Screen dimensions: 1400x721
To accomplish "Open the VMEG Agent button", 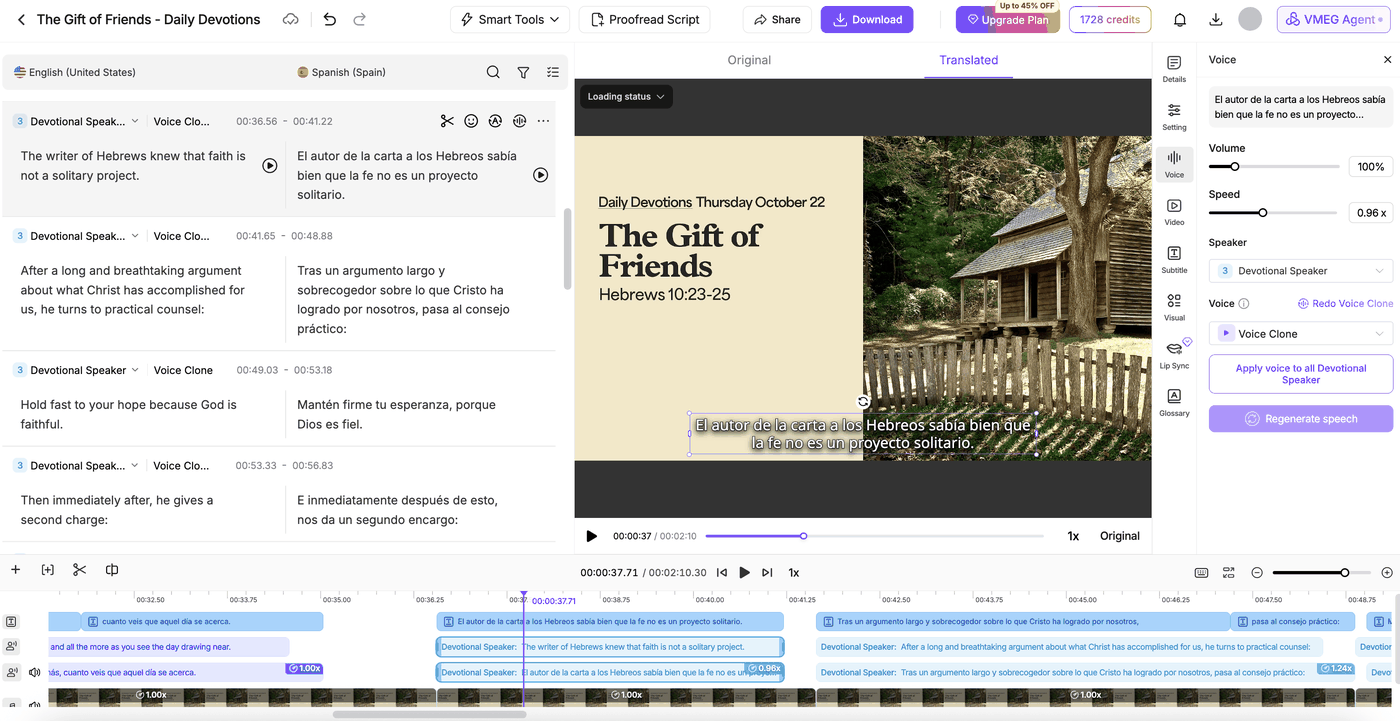I will pyautogui.click(x=1334, y=19).
